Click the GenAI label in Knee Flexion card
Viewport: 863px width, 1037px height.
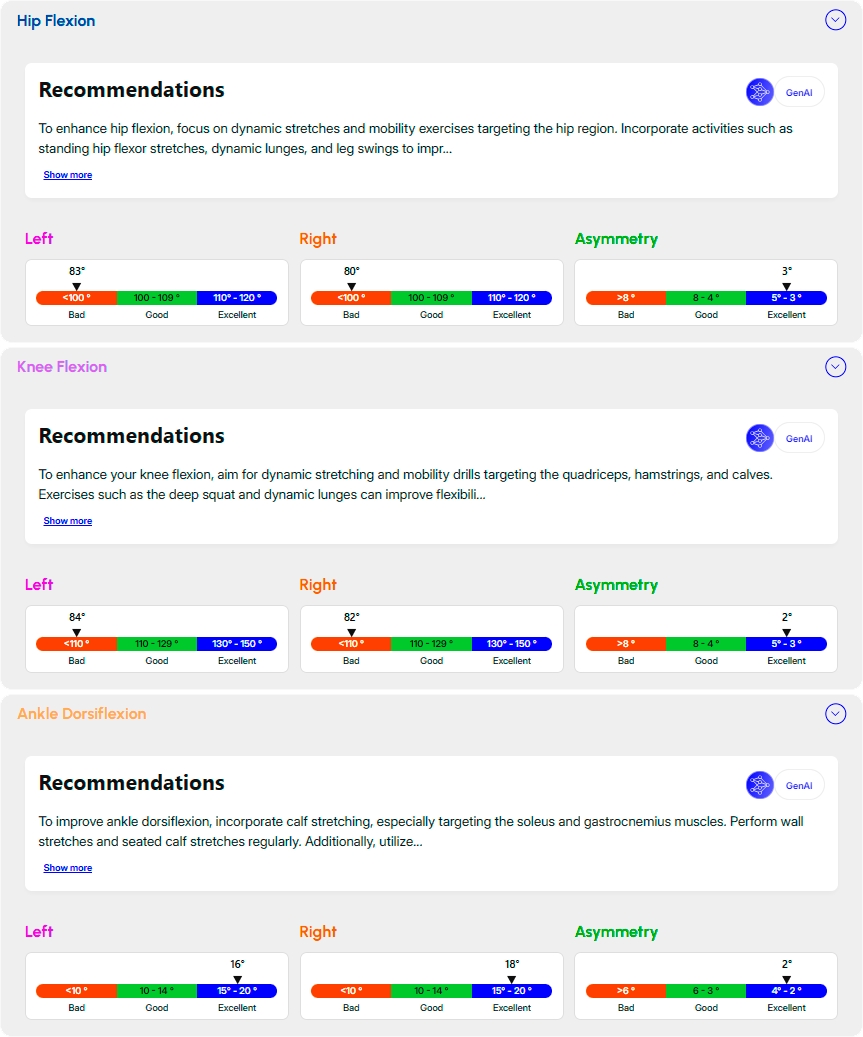(799, 438)
